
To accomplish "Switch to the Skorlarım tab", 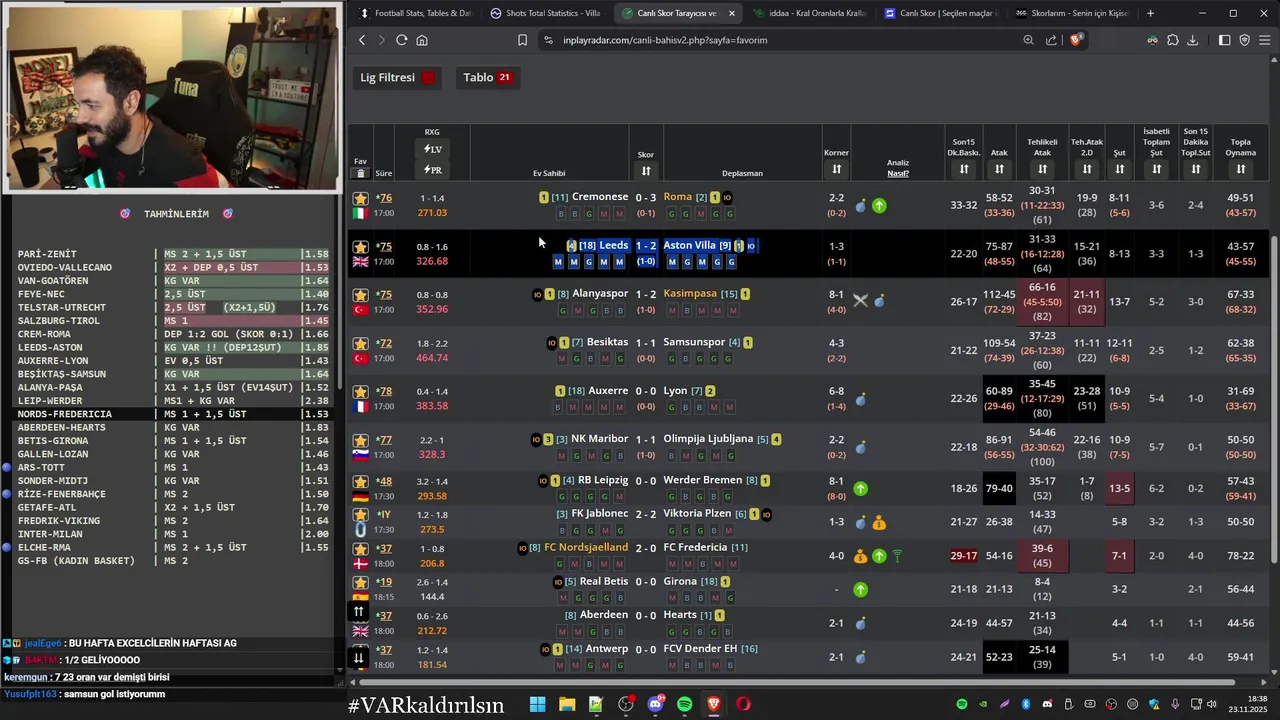I will click(1071, 13).
